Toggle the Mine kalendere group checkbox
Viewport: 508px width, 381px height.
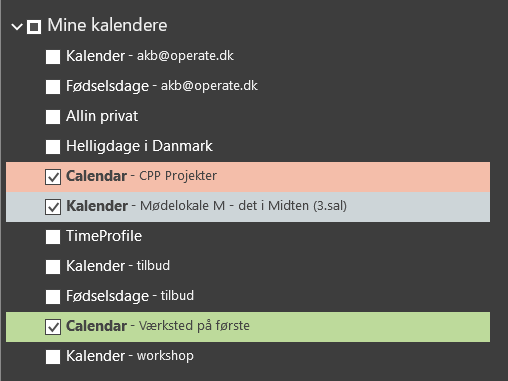tap(34, 27)
